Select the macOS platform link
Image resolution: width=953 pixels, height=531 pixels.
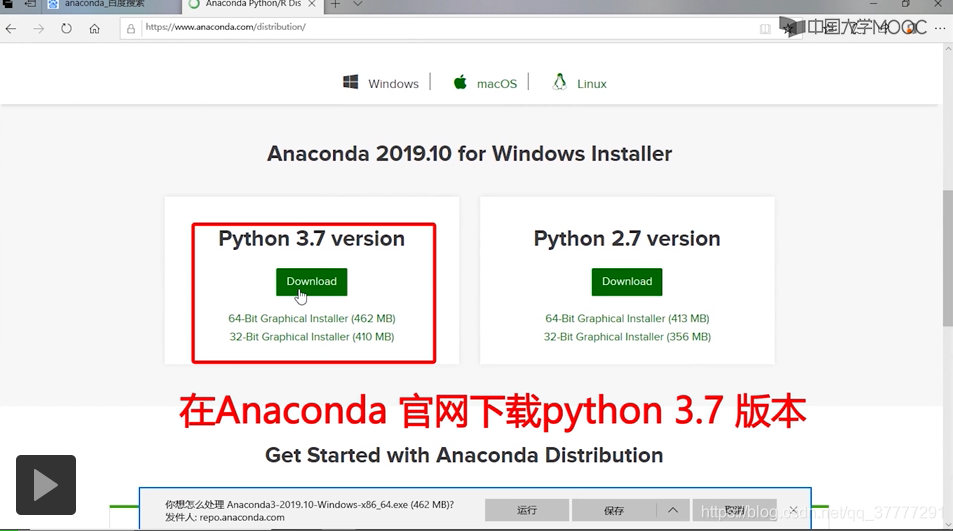pyautogui.click(x=497, y=84)
